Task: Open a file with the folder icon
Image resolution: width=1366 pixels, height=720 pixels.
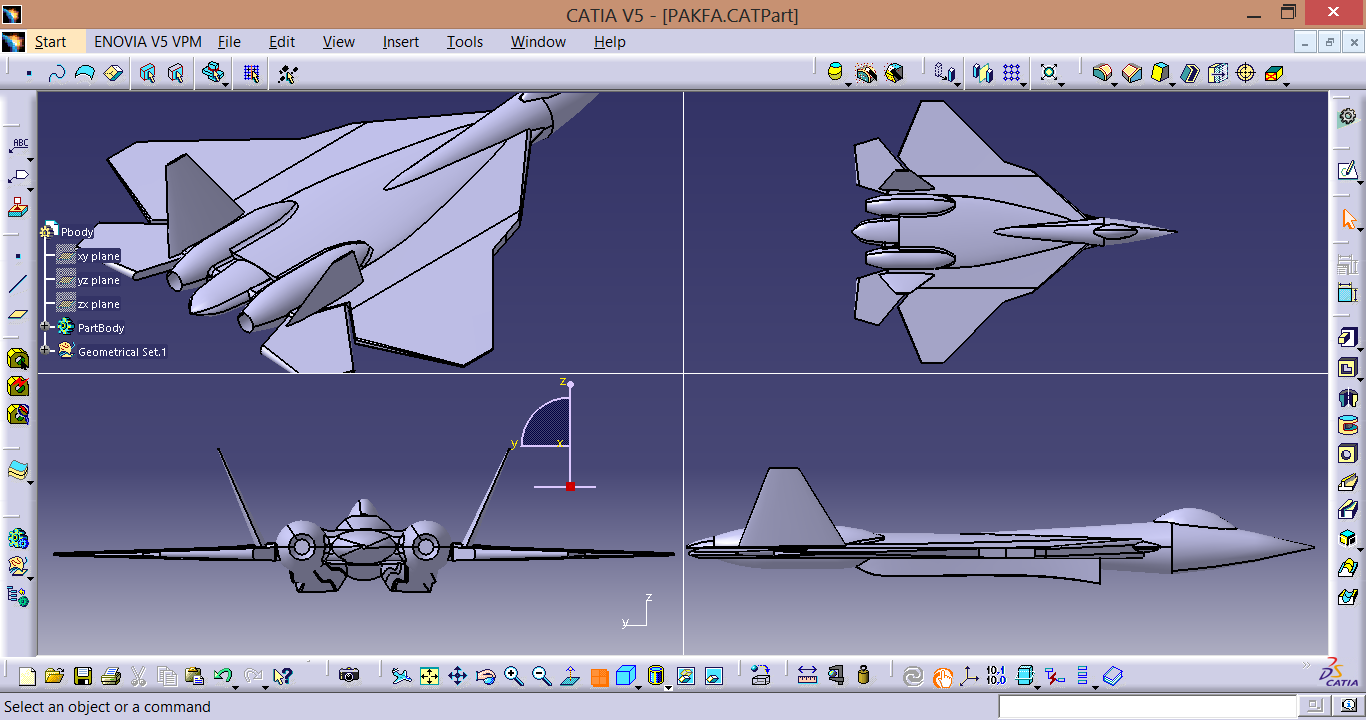Action: 54,676
